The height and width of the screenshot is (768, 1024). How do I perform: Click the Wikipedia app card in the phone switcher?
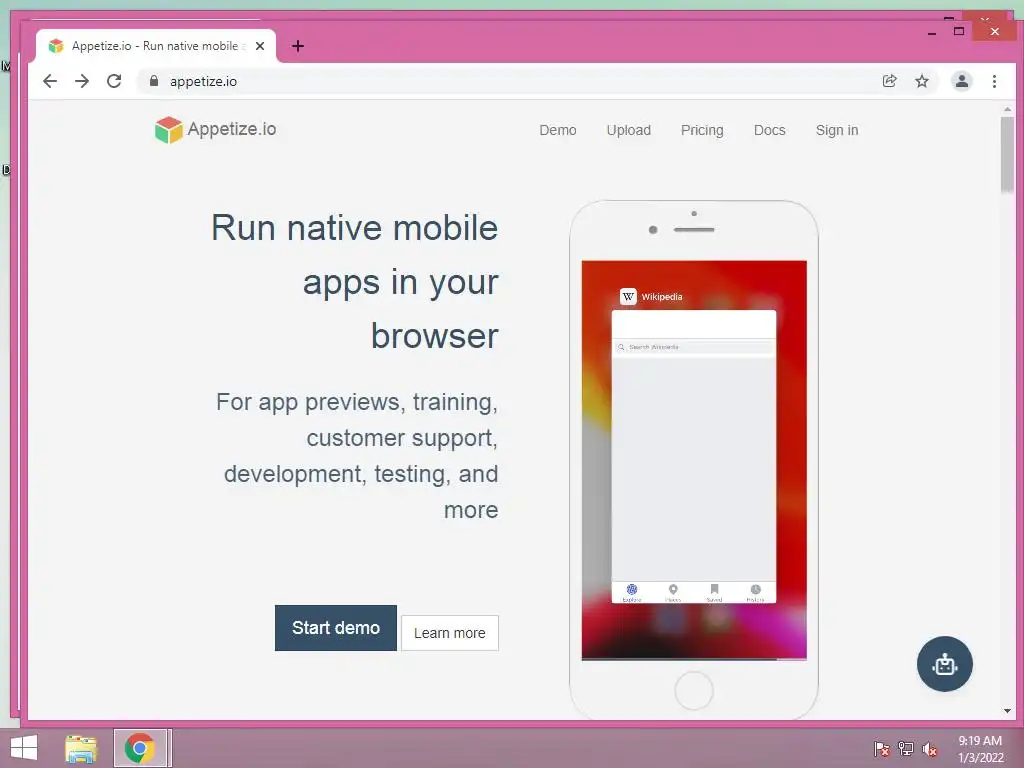[x=694, y=456]
